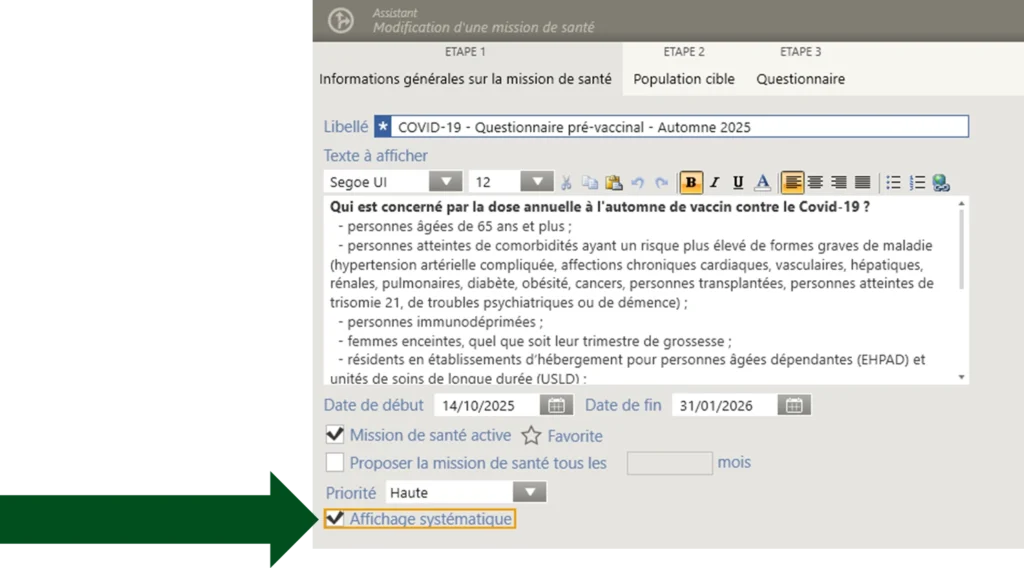Insert a numbered list
Image resolution: width=1024 pixels, height=568 pixels.
[x=917, y=182]
